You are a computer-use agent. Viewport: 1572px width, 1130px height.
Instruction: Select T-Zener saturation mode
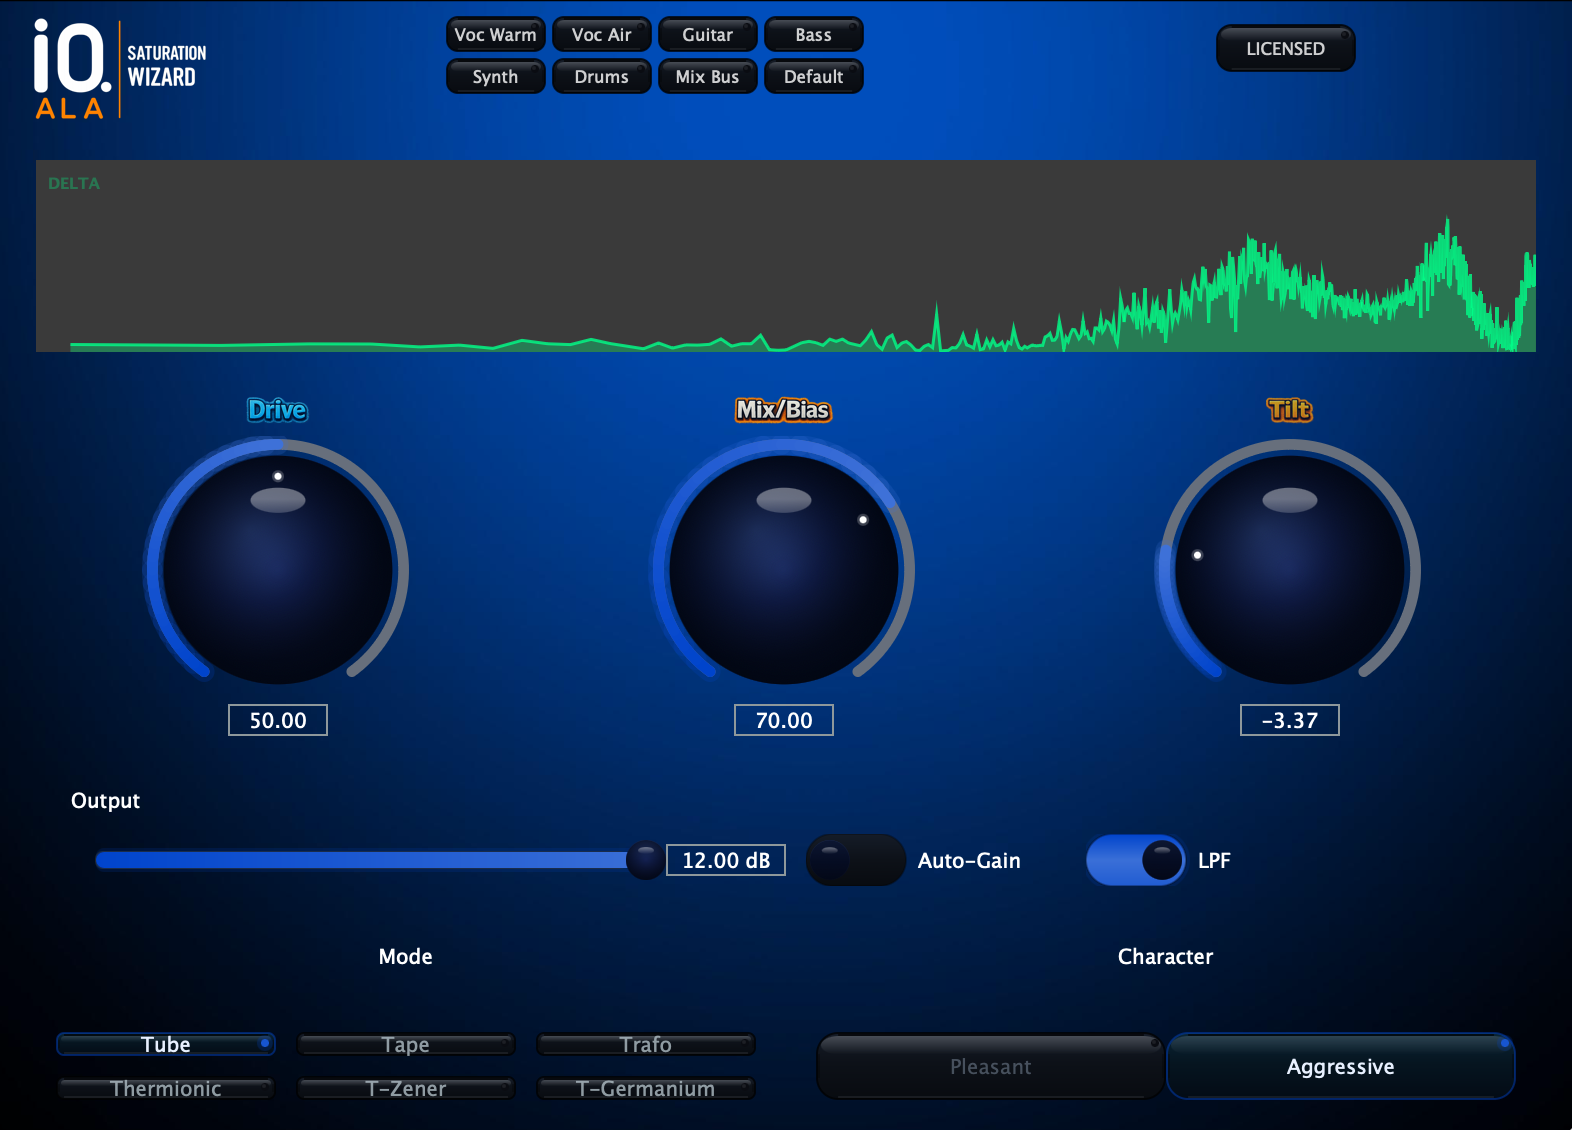(406, 1088)
